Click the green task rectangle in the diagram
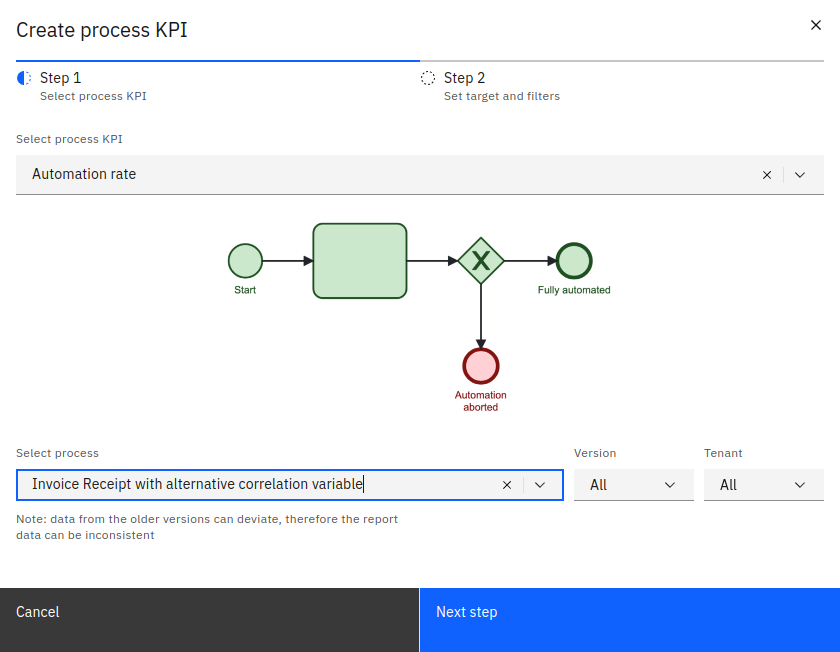Screen dimensions: 840x652 pos(360,260)
